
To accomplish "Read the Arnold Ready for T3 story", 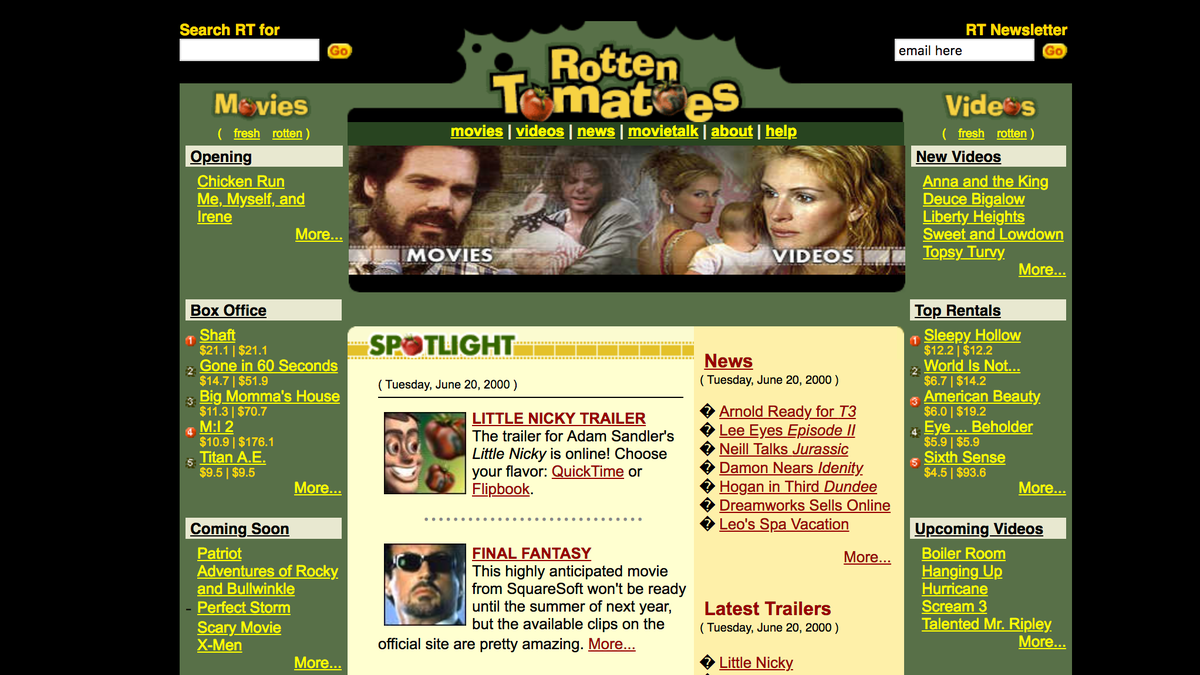I will pos(788,411).
